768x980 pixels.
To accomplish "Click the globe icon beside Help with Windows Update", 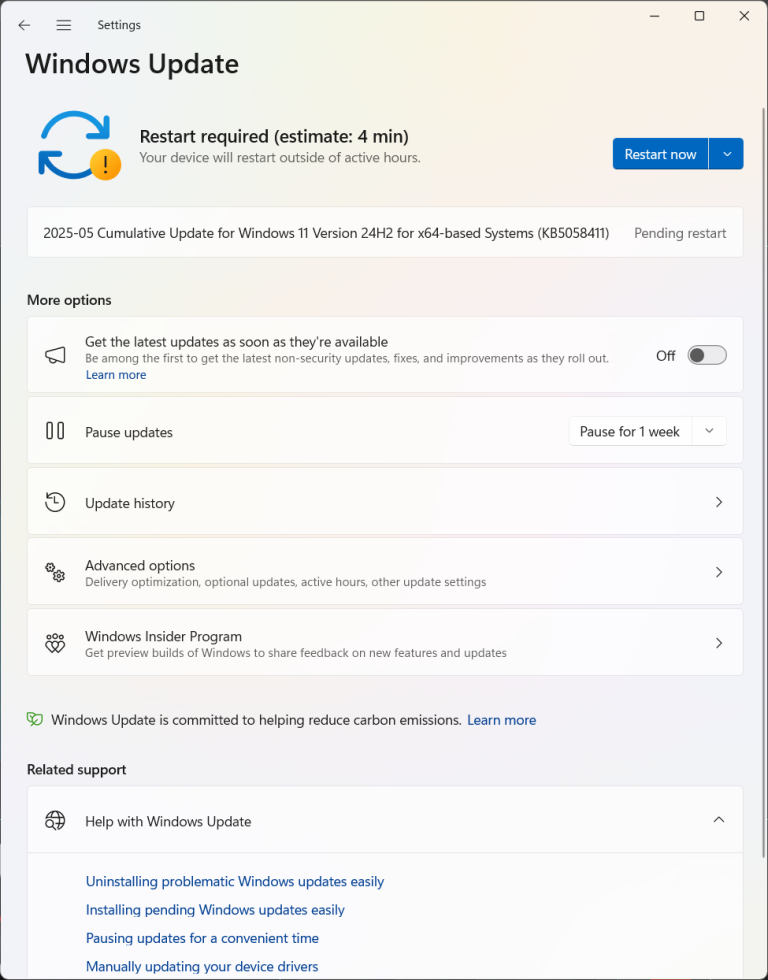I will (55, 820).
